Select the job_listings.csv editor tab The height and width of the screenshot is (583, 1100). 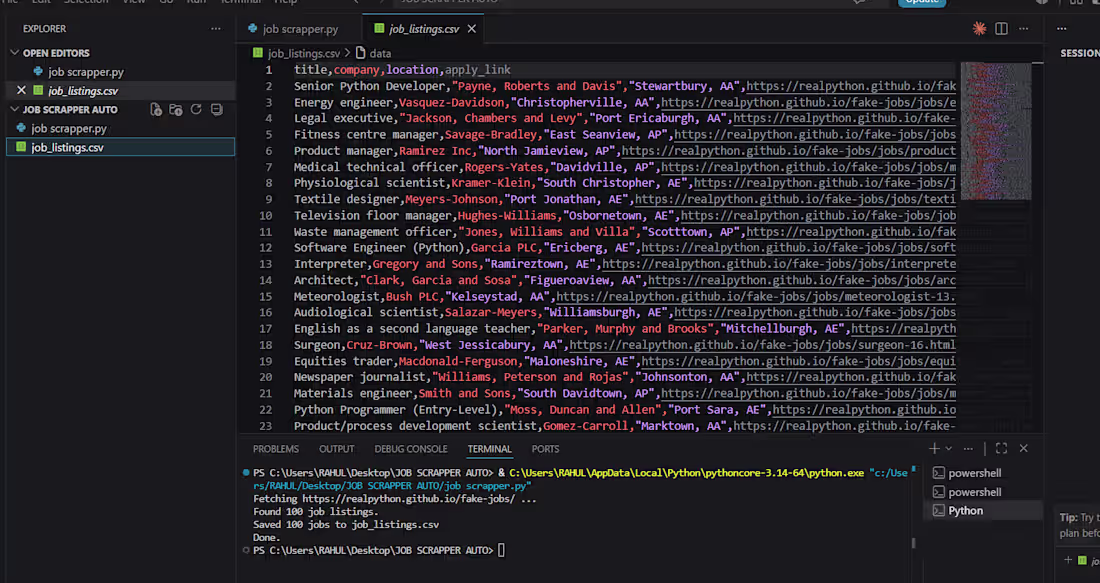pos(424,29)
